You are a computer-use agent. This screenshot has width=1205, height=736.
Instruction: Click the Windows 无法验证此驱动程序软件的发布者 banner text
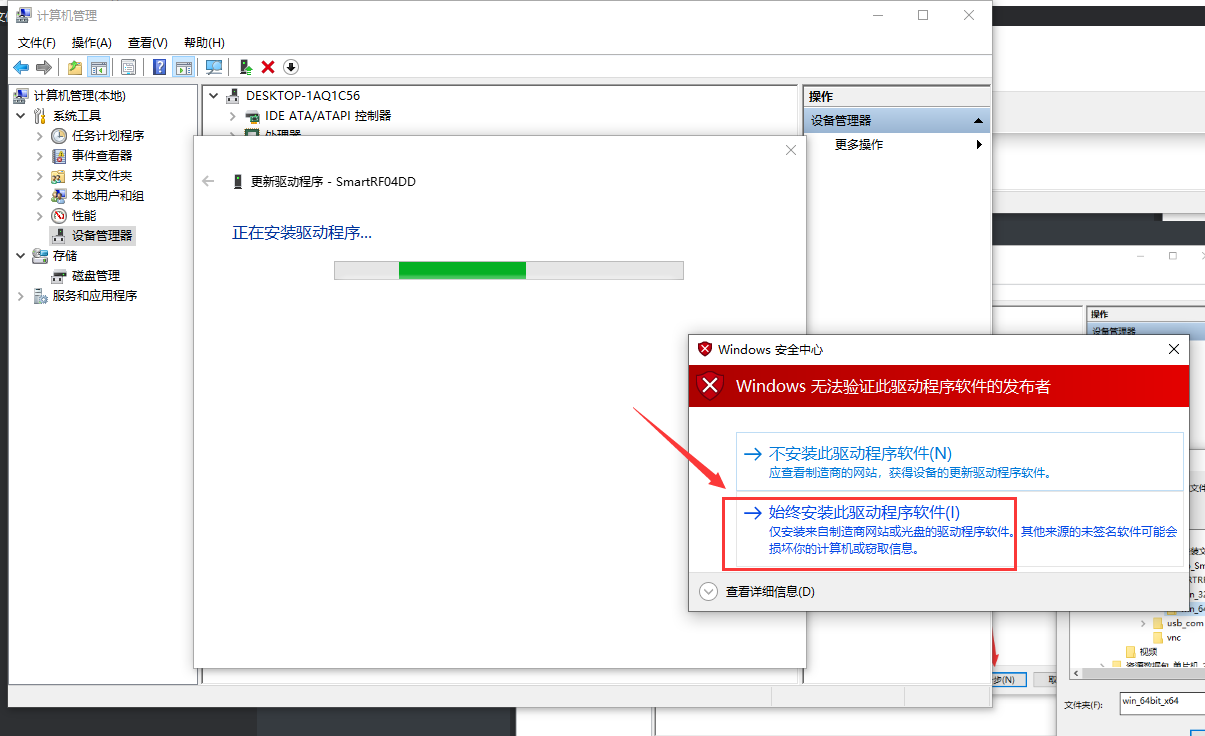pos(893,386)
